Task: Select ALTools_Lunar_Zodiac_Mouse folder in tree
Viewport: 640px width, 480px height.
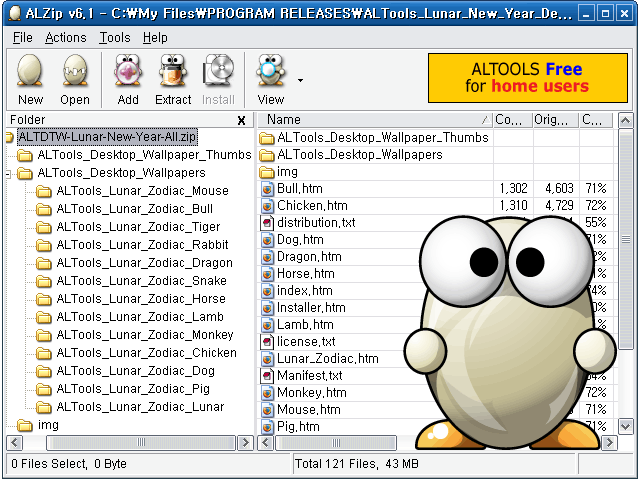Action: pyautogui.click(x=142, y=191)
